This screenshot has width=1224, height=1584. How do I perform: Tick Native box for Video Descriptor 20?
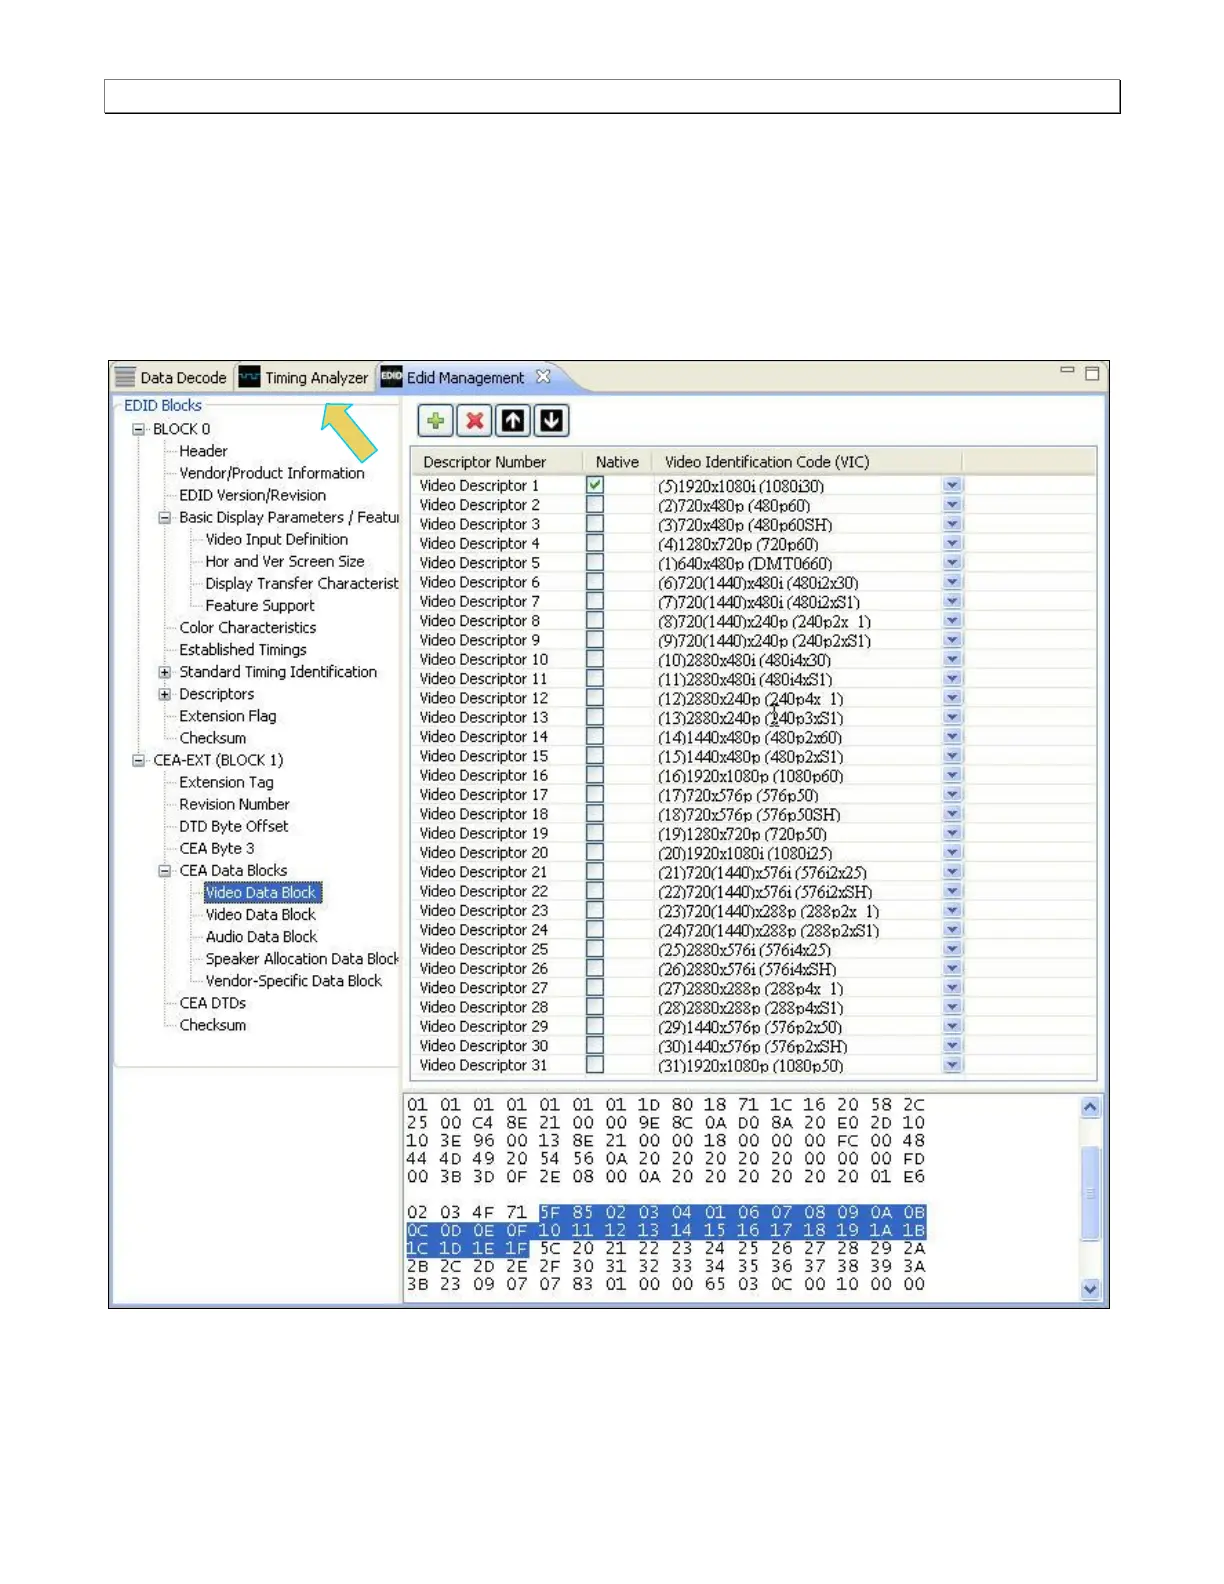click(595, 853)
